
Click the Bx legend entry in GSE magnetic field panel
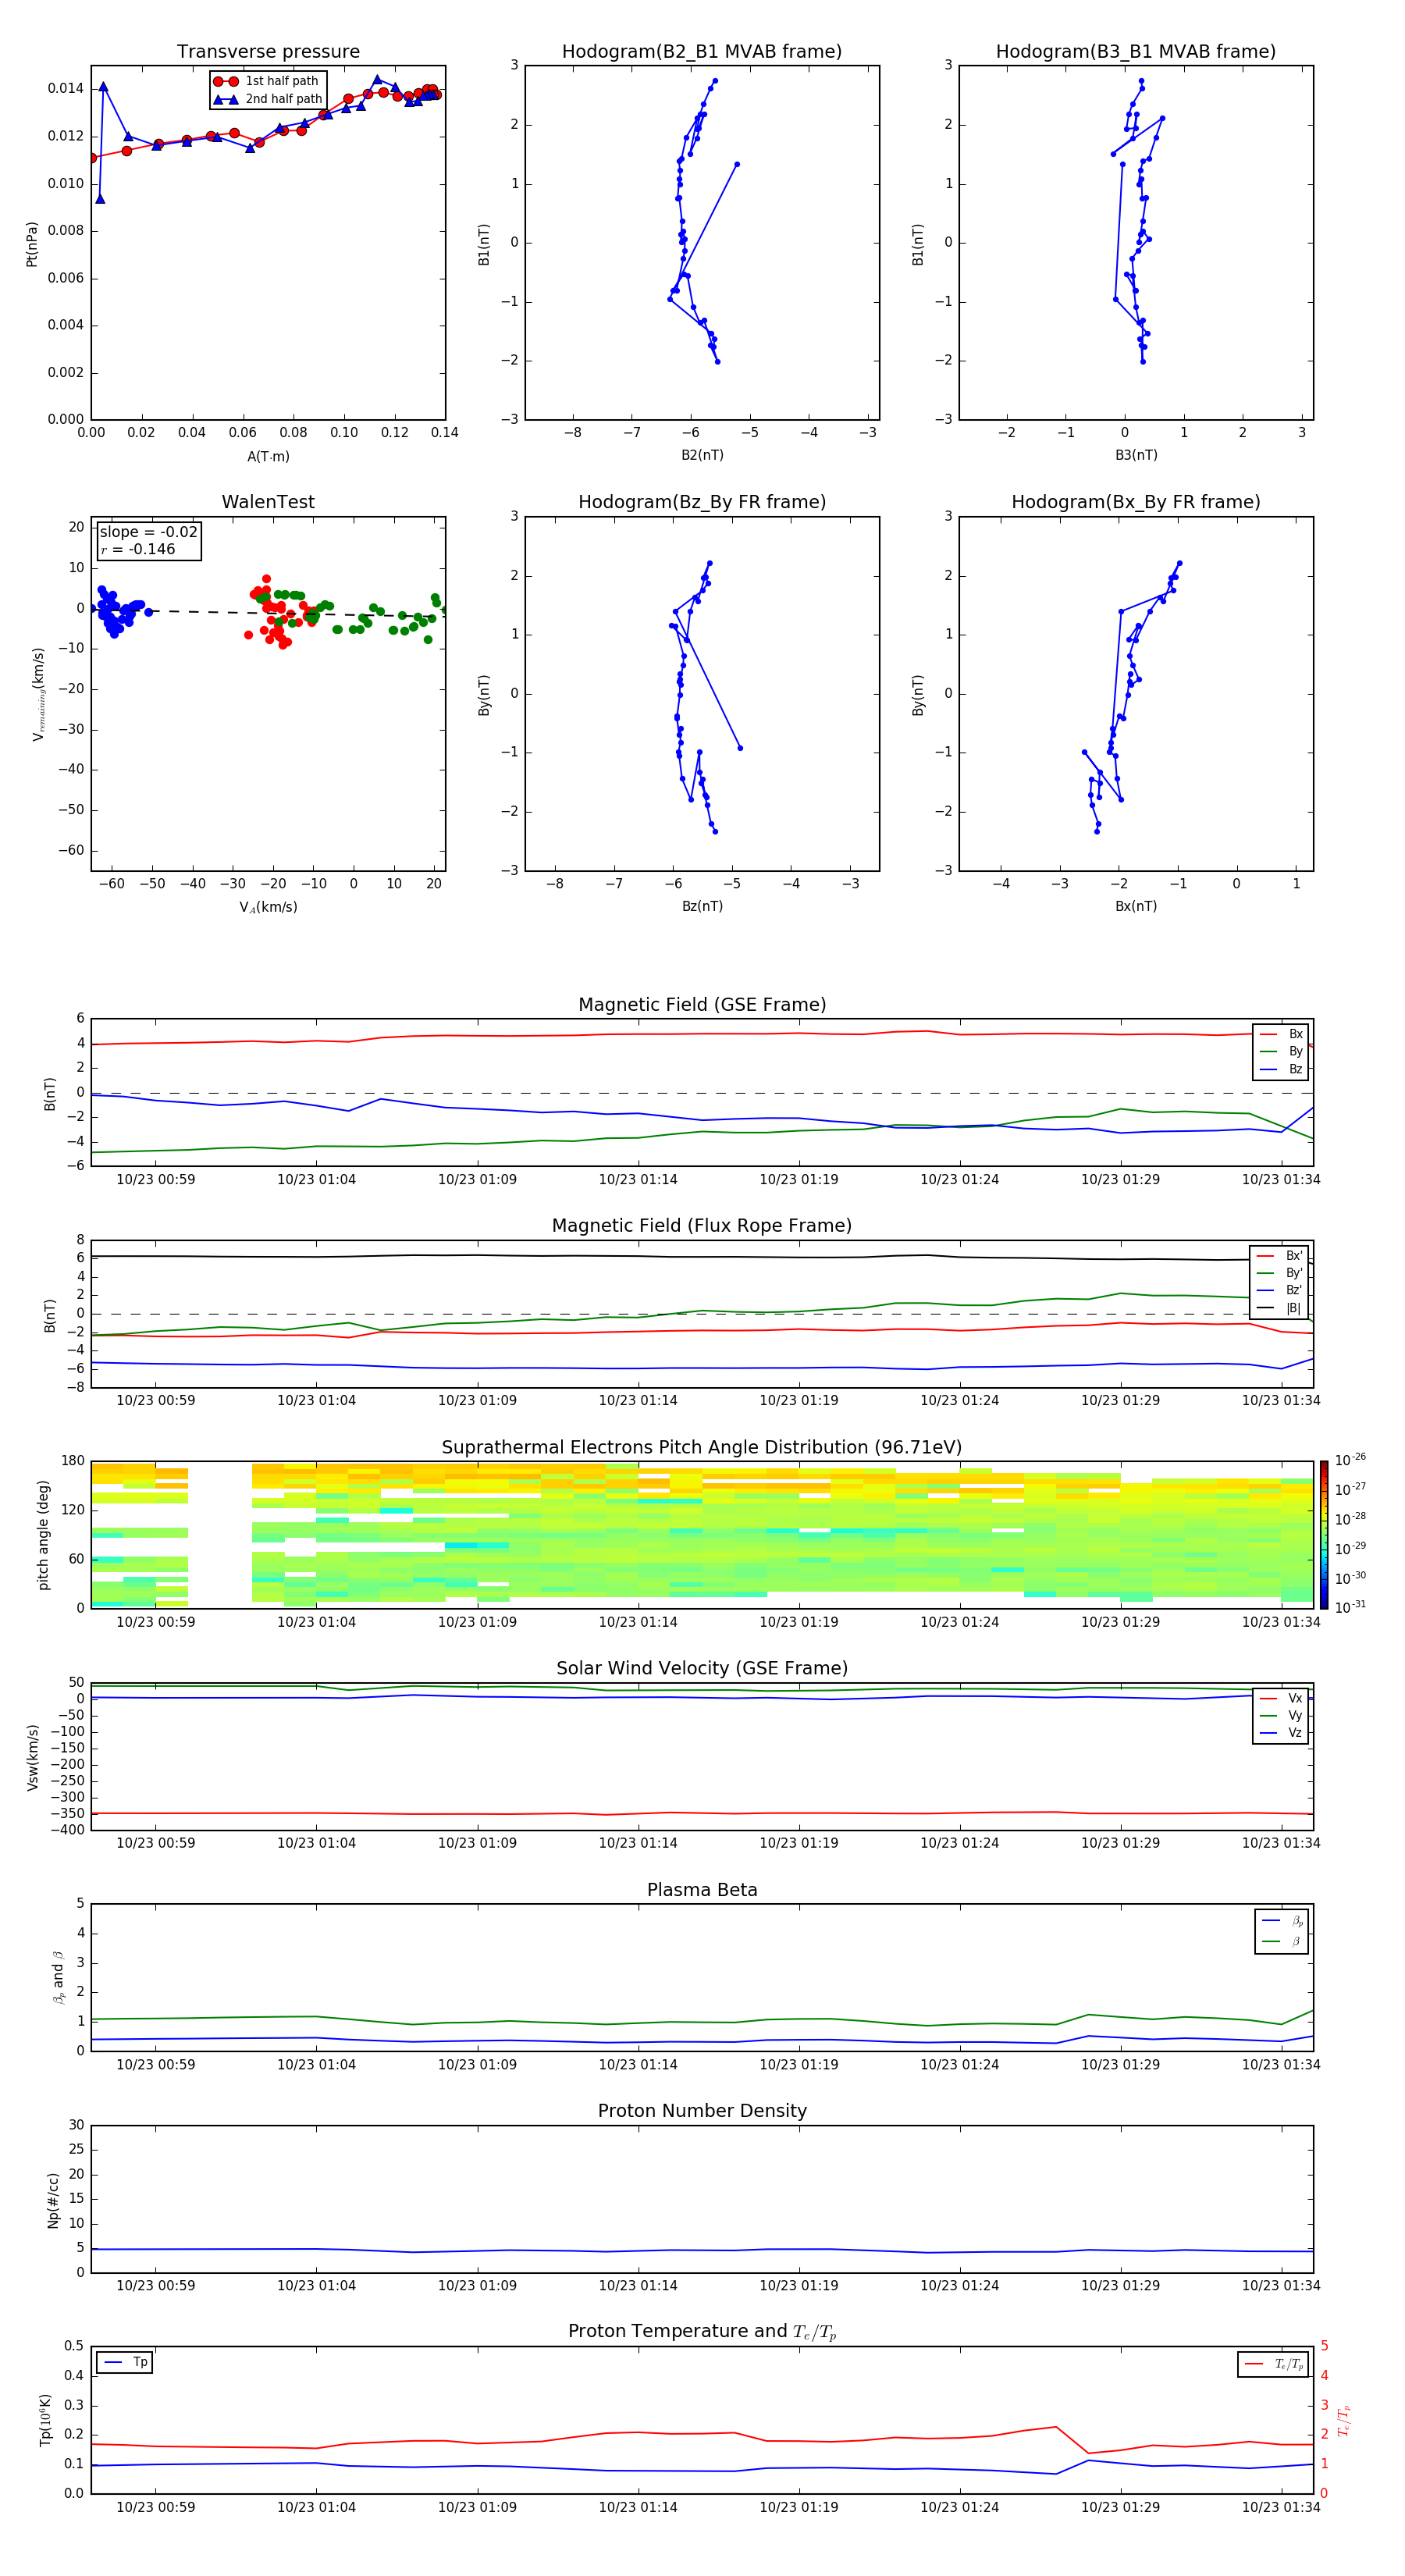coord(1281,1034)
